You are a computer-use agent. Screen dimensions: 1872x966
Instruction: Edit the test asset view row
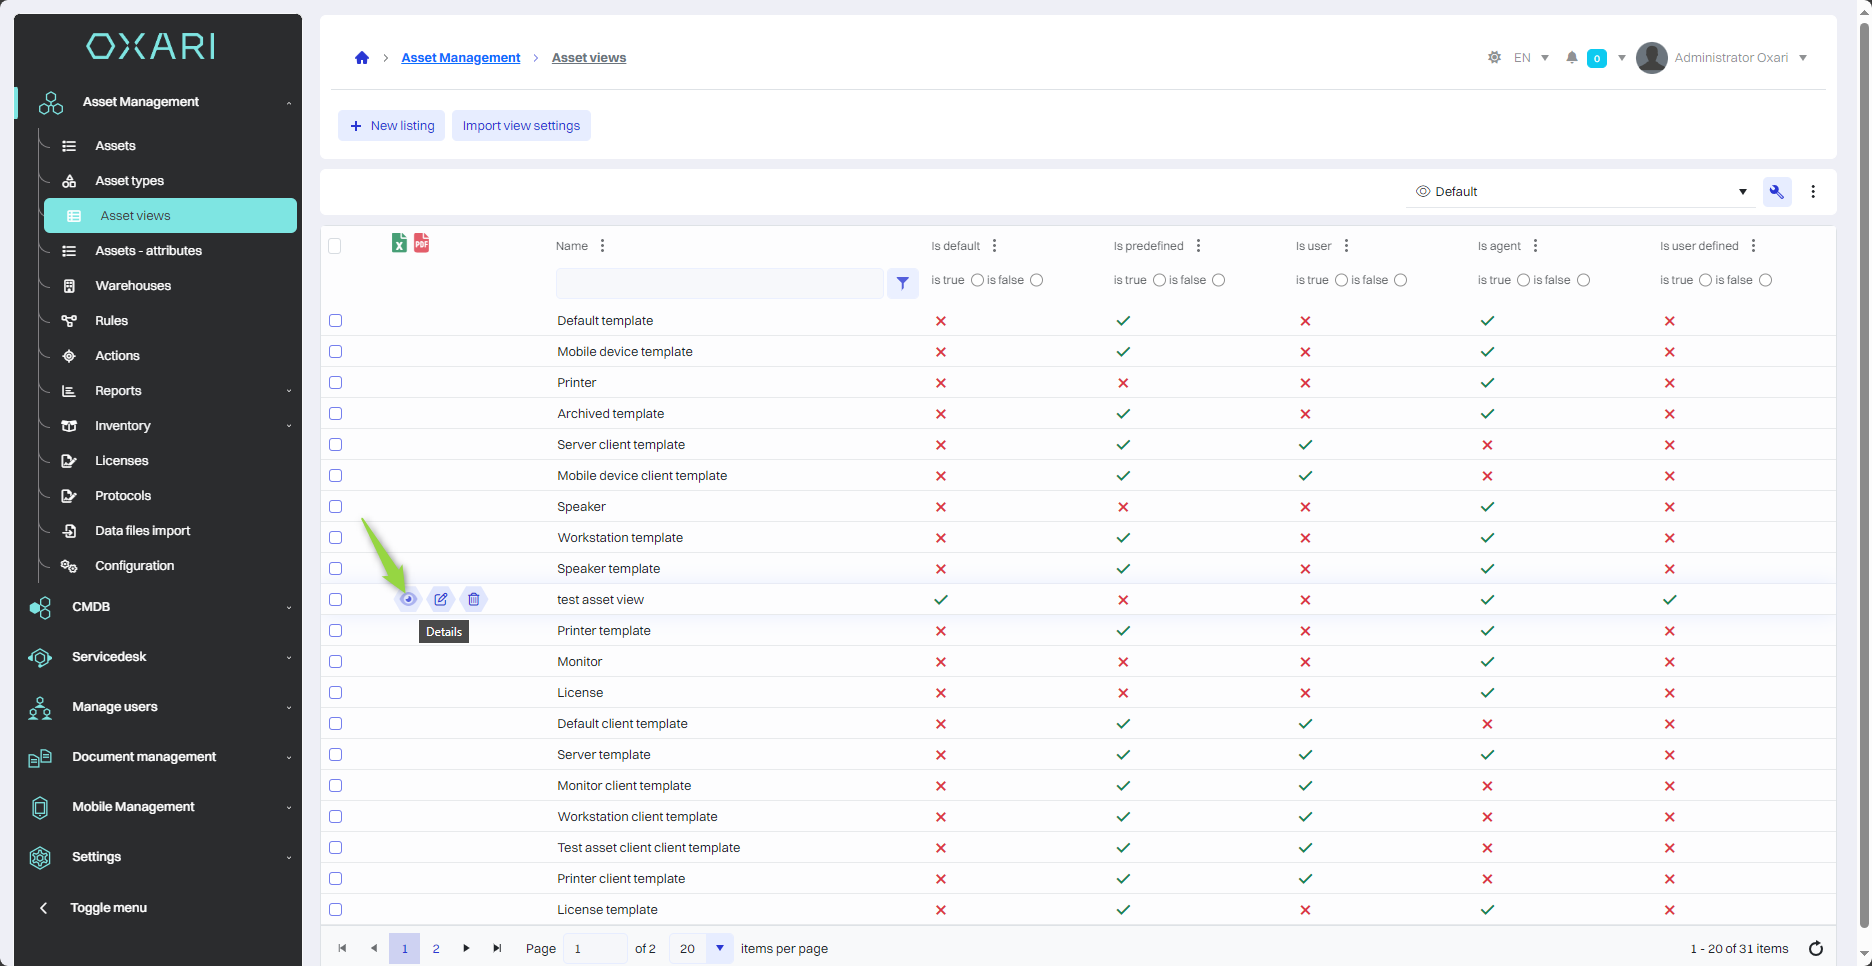(x=441, y=600)
